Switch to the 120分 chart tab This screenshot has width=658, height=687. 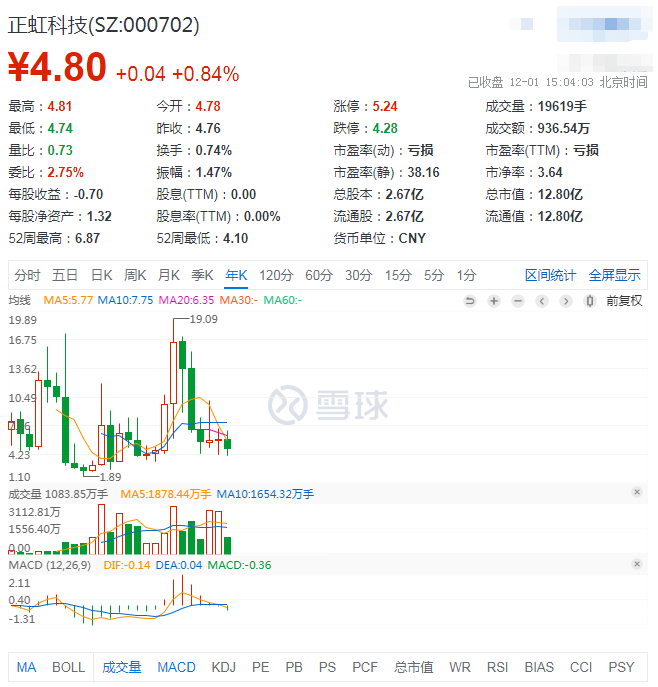[x=276, y=276]
